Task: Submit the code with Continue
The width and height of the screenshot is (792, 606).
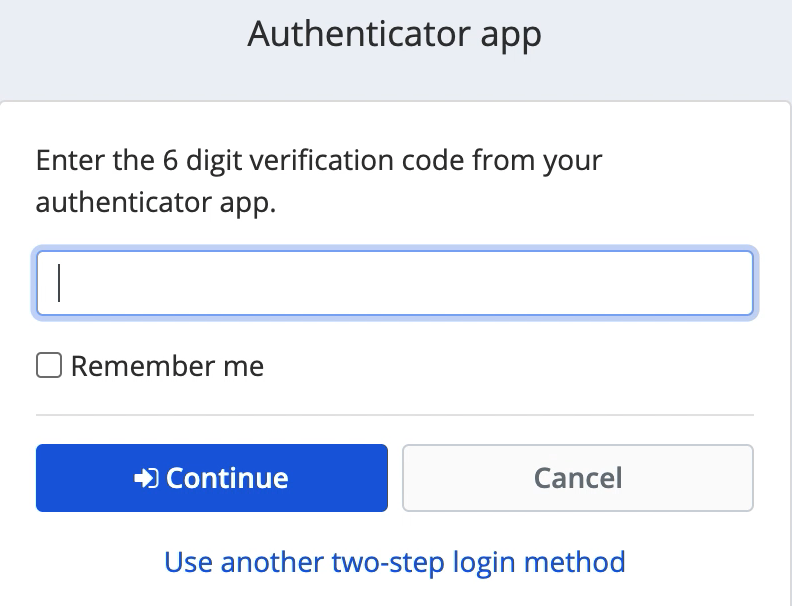Action: [x=211, y=478]
